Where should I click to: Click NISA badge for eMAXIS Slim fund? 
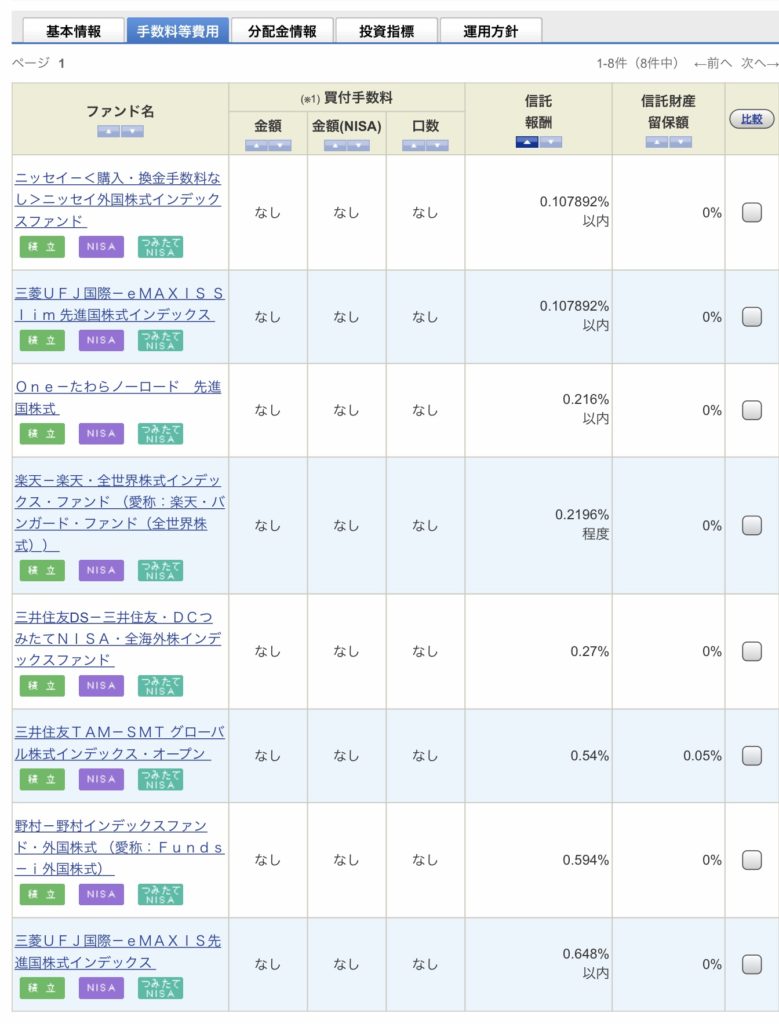(x=101, y=340)
